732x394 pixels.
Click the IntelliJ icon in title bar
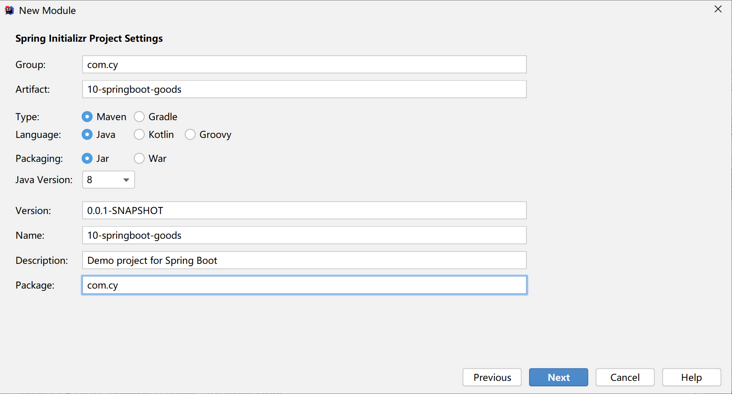click(9, 10)
